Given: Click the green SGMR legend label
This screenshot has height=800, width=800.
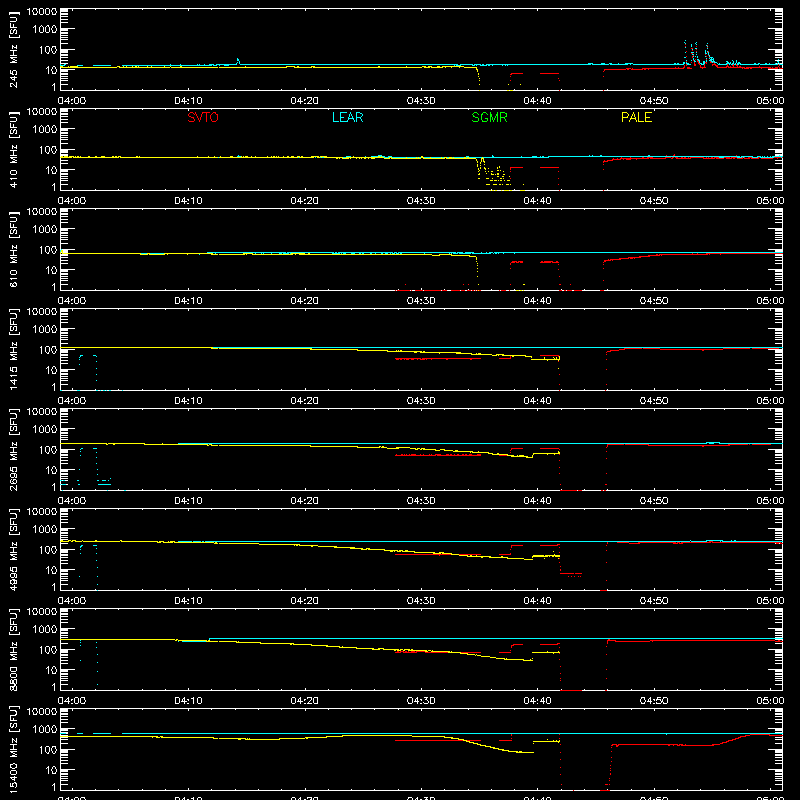Looking at the screenshot, I should pyautogui.click(x=489, y=117).
